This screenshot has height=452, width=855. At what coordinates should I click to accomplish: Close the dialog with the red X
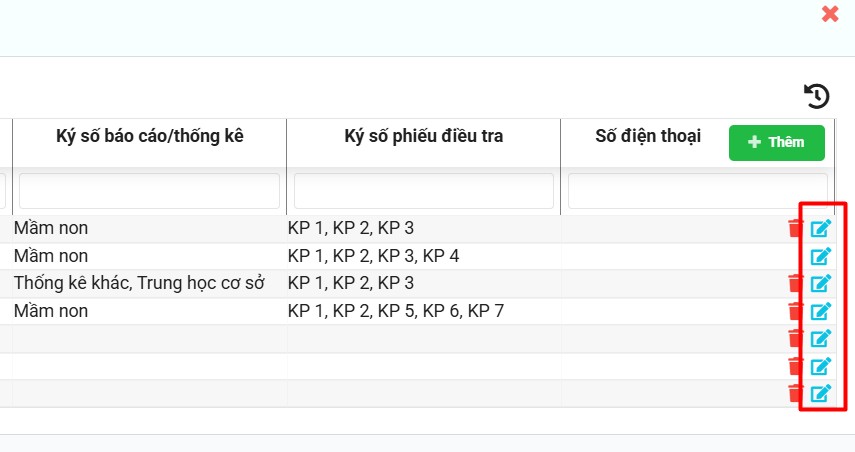(829, 14)
